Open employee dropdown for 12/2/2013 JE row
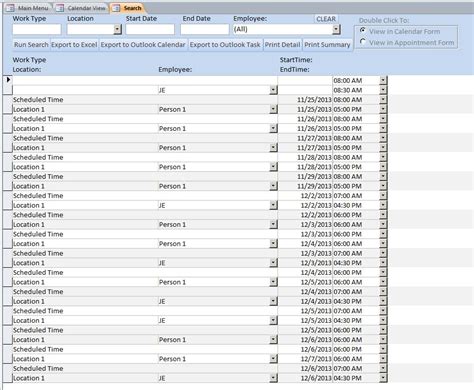This screenshot has height=390, width=474. pos(273,205)
